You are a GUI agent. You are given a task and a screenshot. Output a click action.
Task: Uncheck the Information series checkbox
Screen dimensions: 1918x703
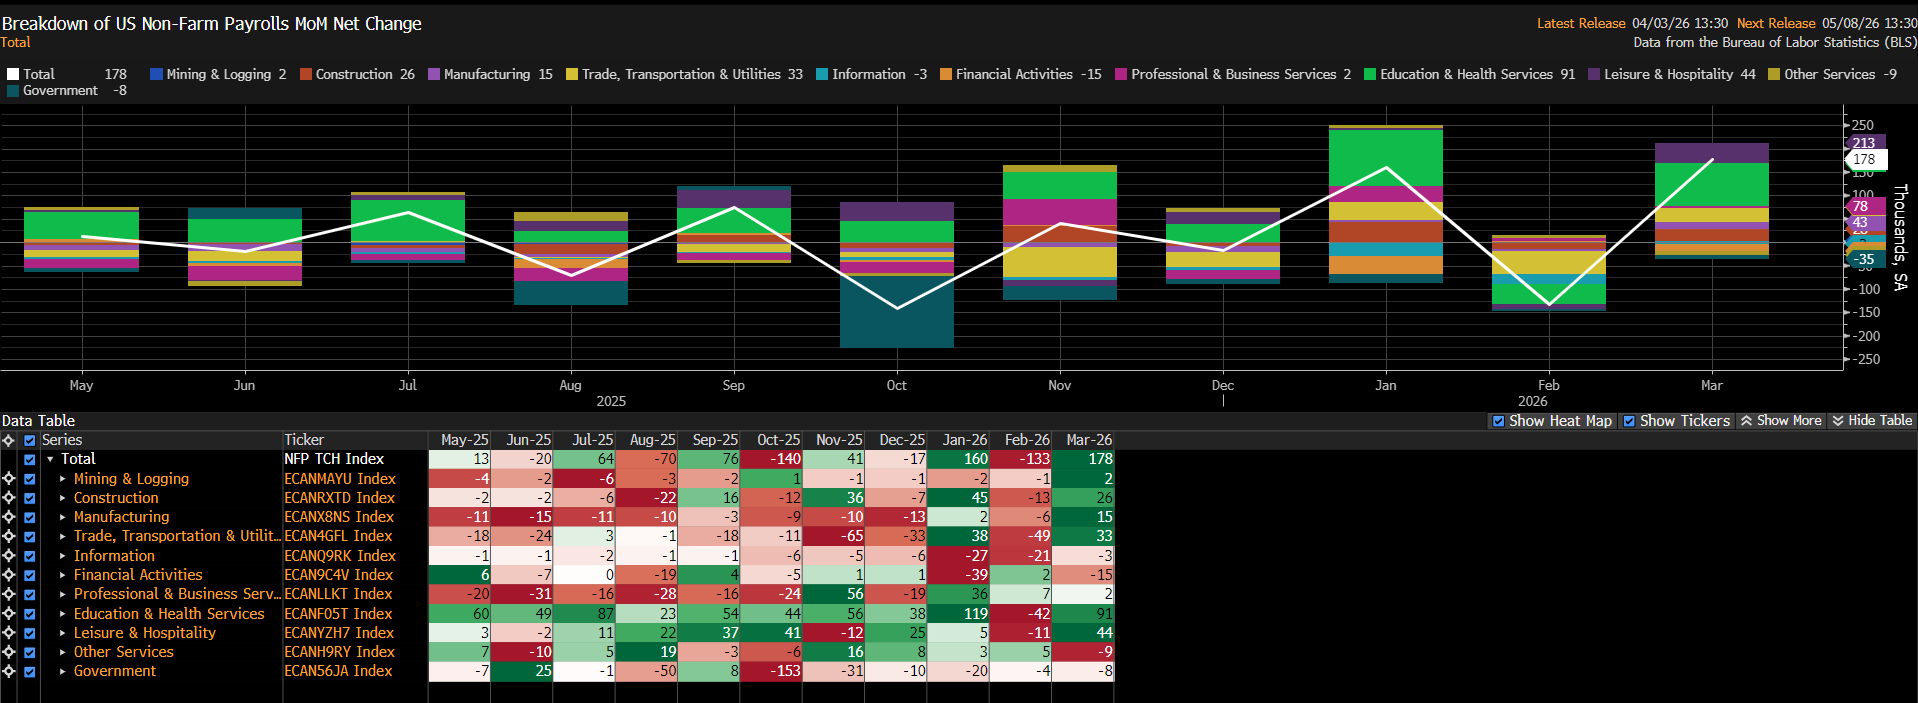pyautogui.click(x=30, y=556)
